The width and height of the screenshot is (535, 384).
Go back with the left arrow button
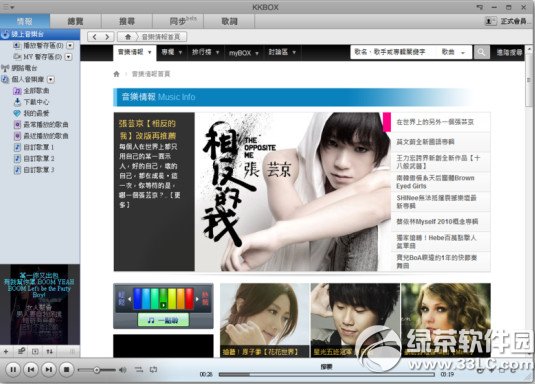95,37
